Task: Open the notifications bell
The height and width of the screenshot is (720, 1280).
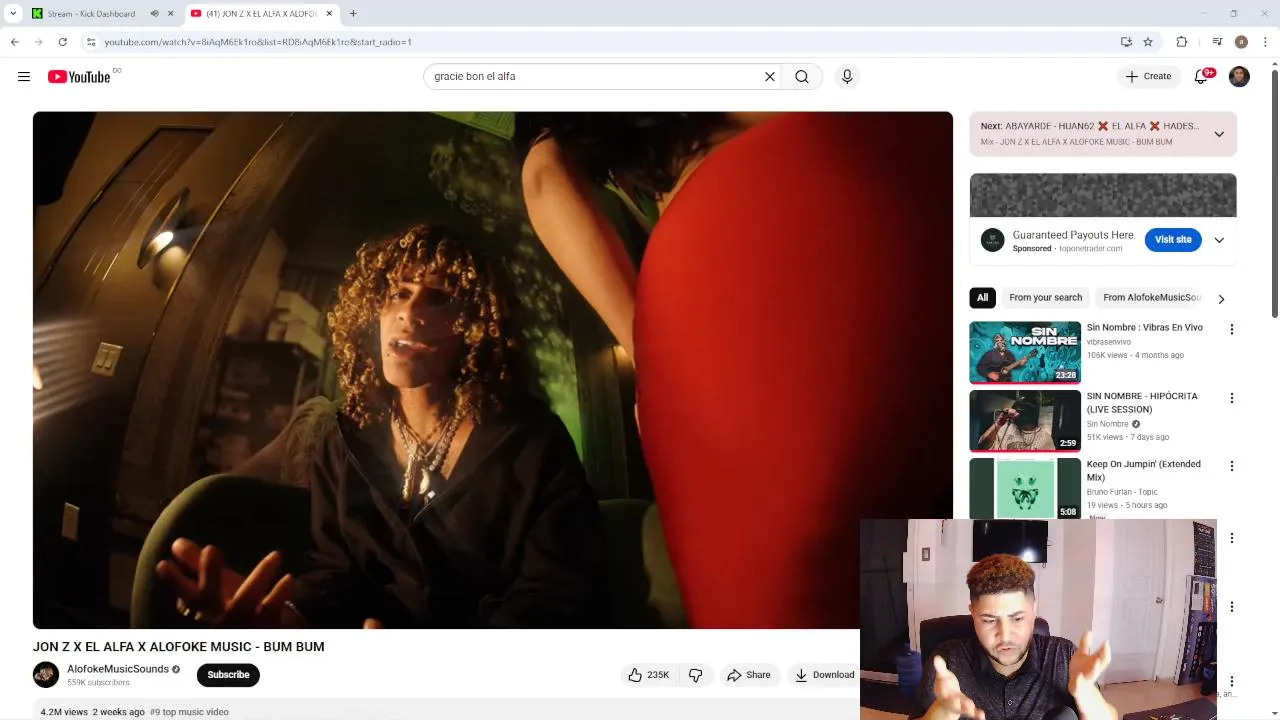Action: [1201, 76]
